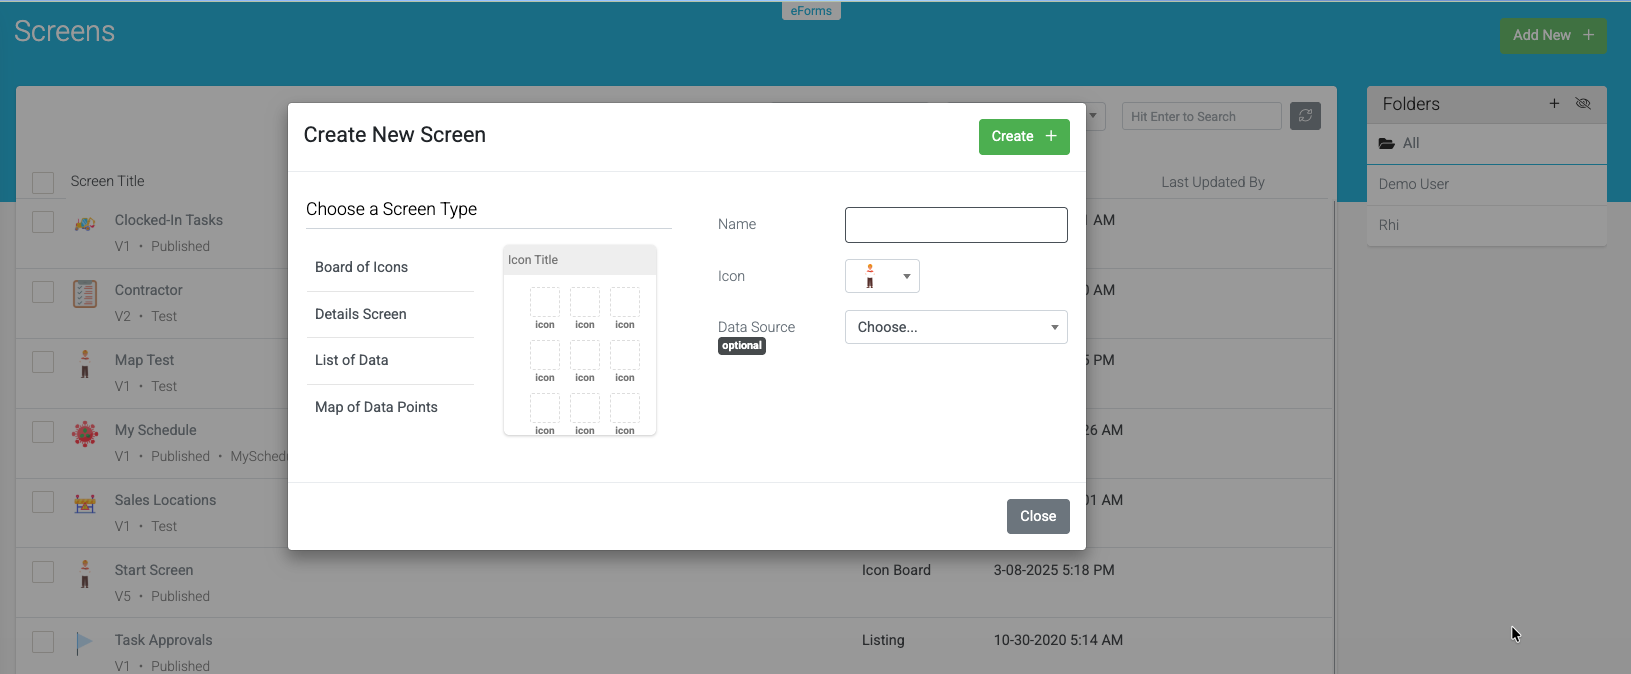The width and height of the screenshot is (1631, 674).
Task: Select Map of Data Points type
Action: [x=390, y=408]
